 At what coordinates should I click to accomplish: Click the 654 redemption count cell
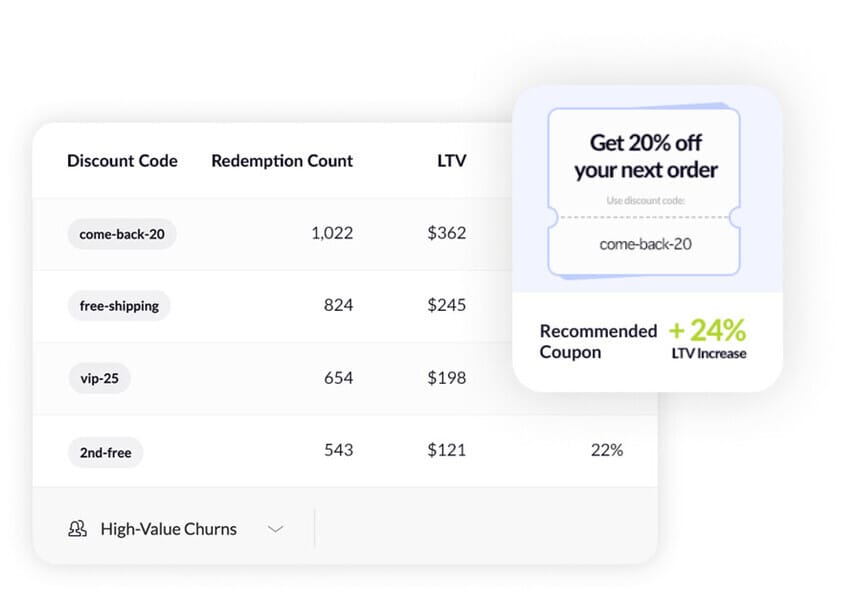pyautogui.click(x=338, y=378)
